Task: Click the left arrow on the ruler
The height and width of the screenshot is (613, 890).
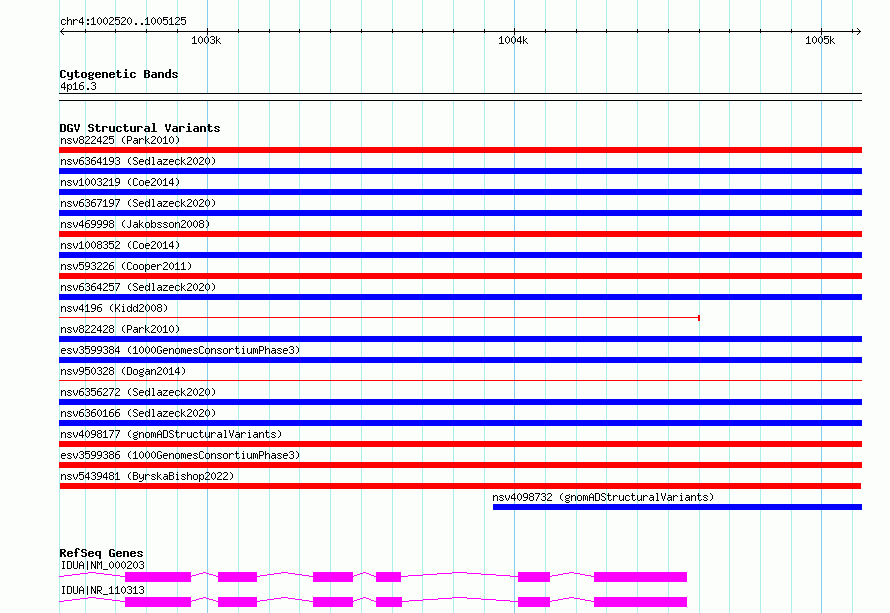Action: [x=62, y=32]
